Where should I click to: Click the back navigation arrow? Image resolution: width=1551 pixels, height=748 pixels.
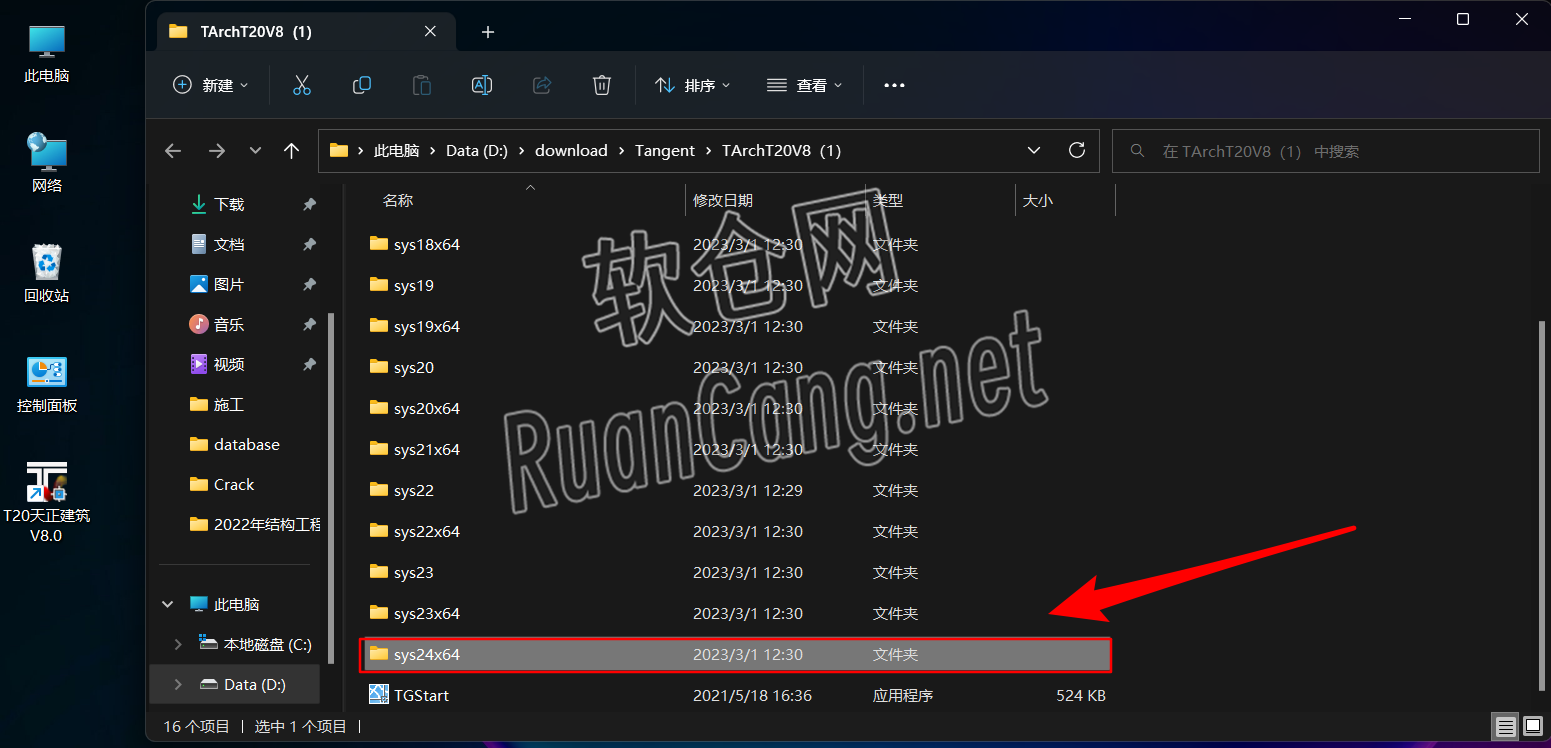pos(172,150)
